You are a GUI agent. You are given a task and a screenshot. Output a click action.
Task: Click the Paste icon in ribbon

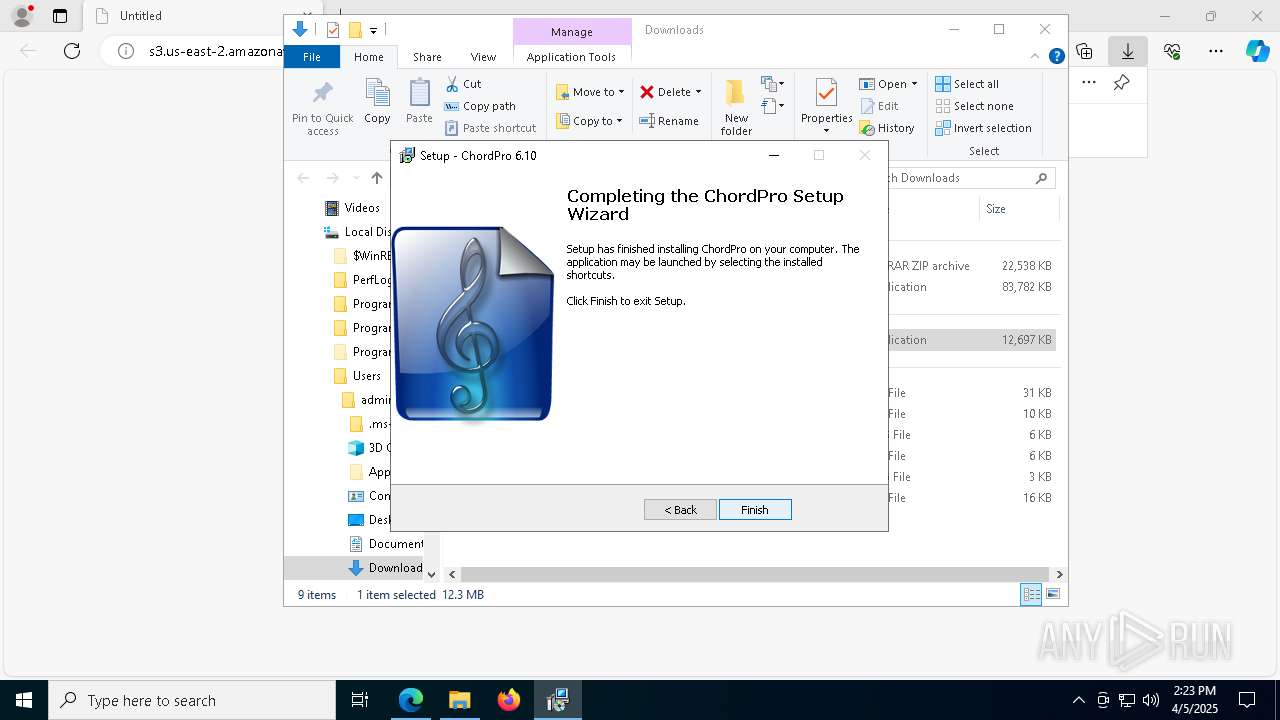coord(419,101)
